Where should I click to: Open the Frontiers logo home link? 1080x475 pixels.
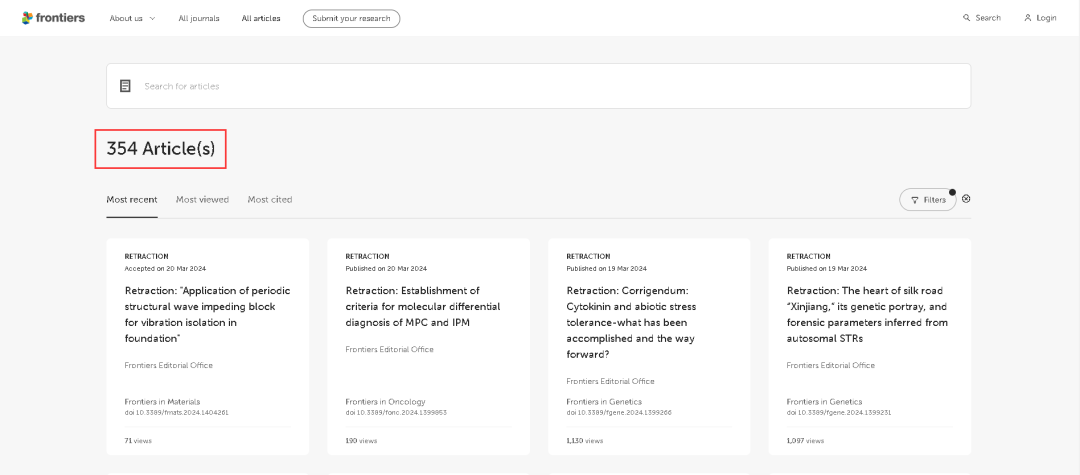53,18
